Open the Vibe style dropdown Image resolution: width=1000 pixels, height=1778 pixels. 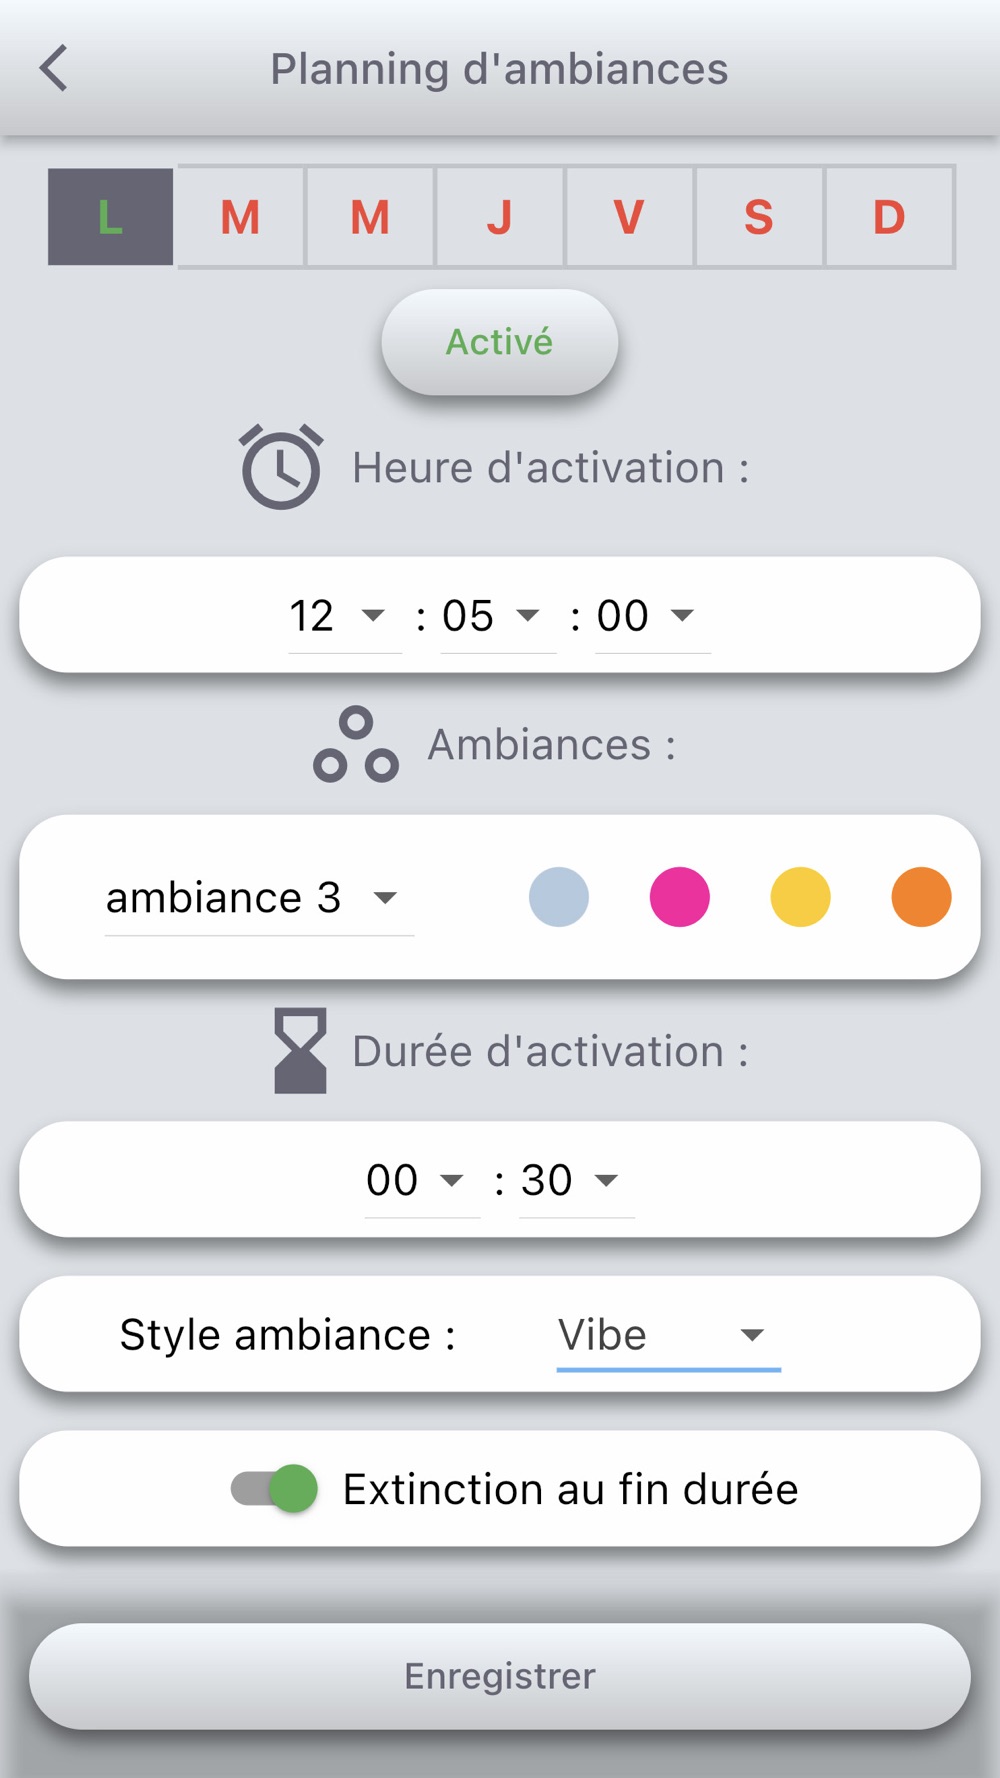click(669, 1335)
